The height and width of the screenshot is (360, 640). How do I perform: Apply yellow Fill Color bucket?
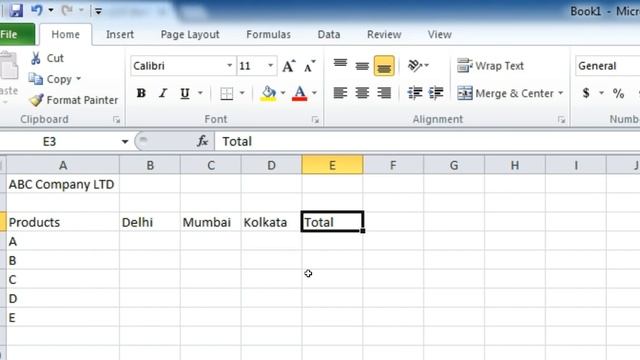click(x=268, y=93)
